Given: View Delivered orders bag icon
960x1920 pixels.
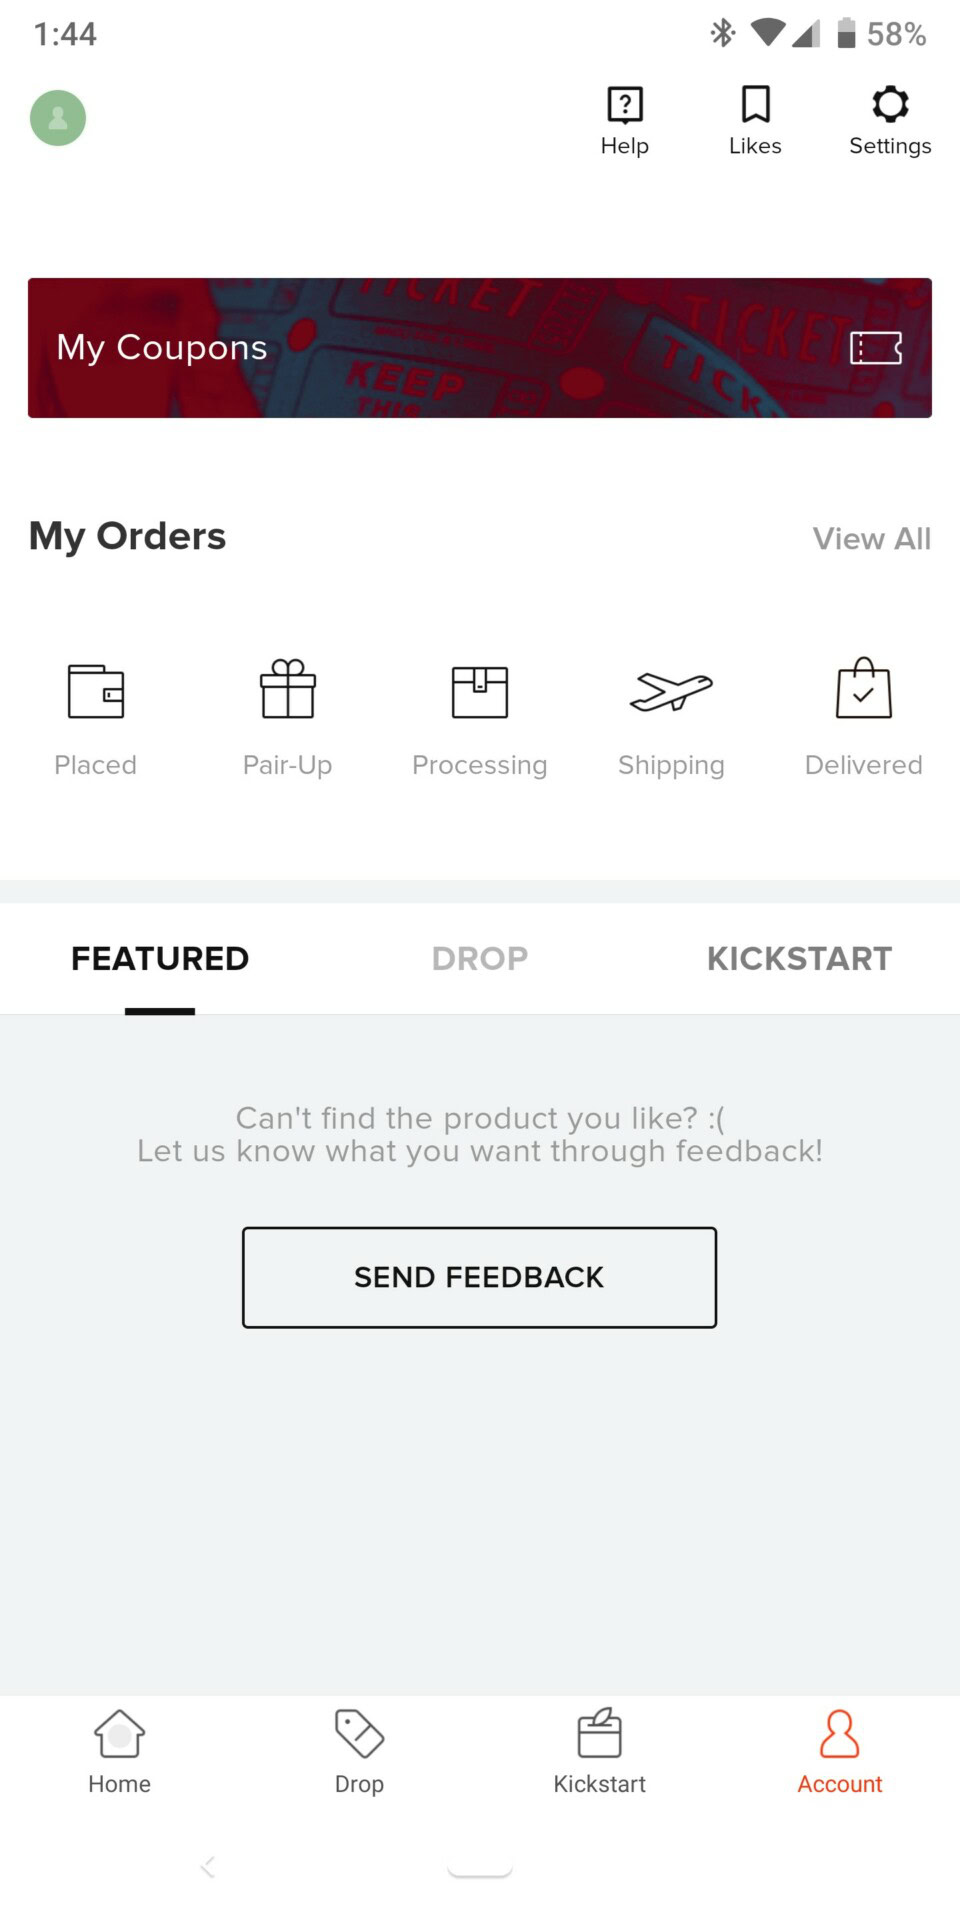Looking at the screenshot, I should [864, 689].
